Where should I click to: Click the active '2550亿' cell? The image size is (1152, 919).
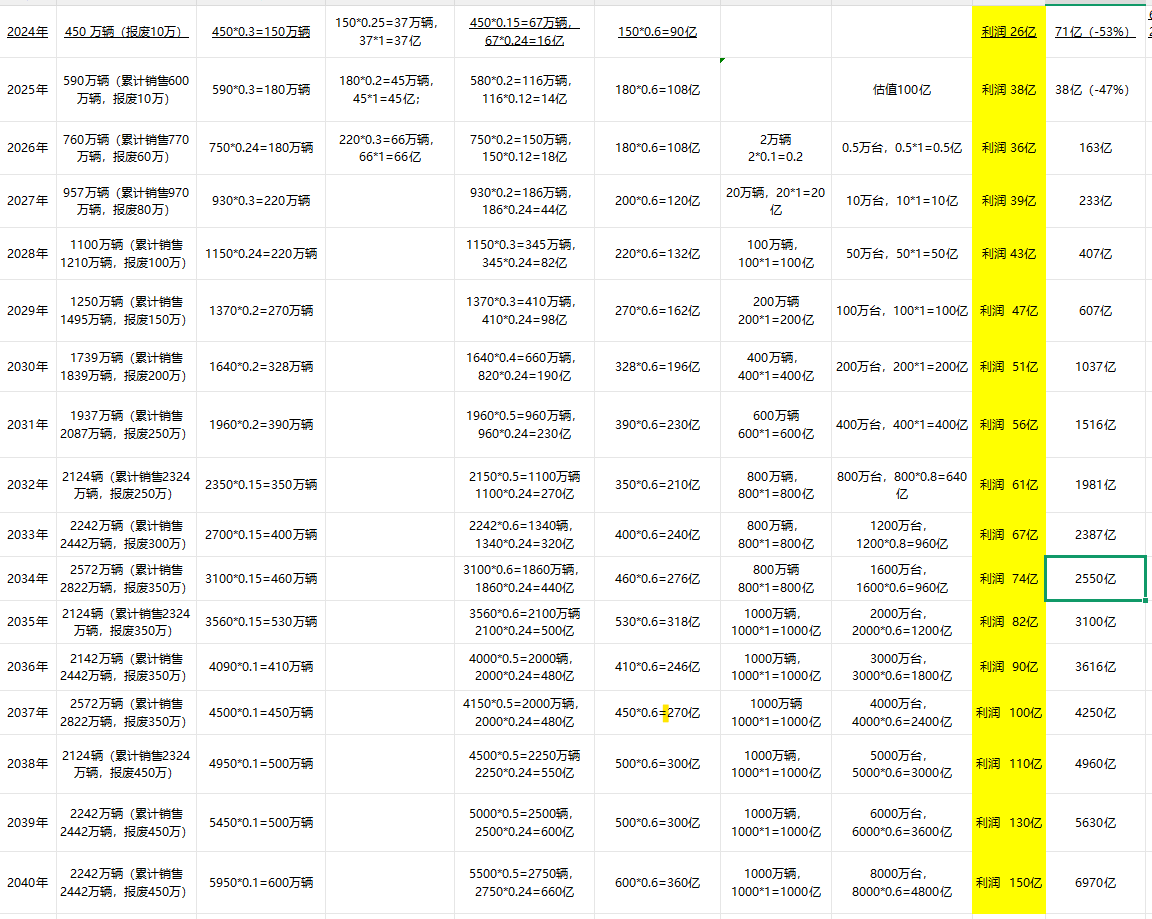pos(1095,579)
